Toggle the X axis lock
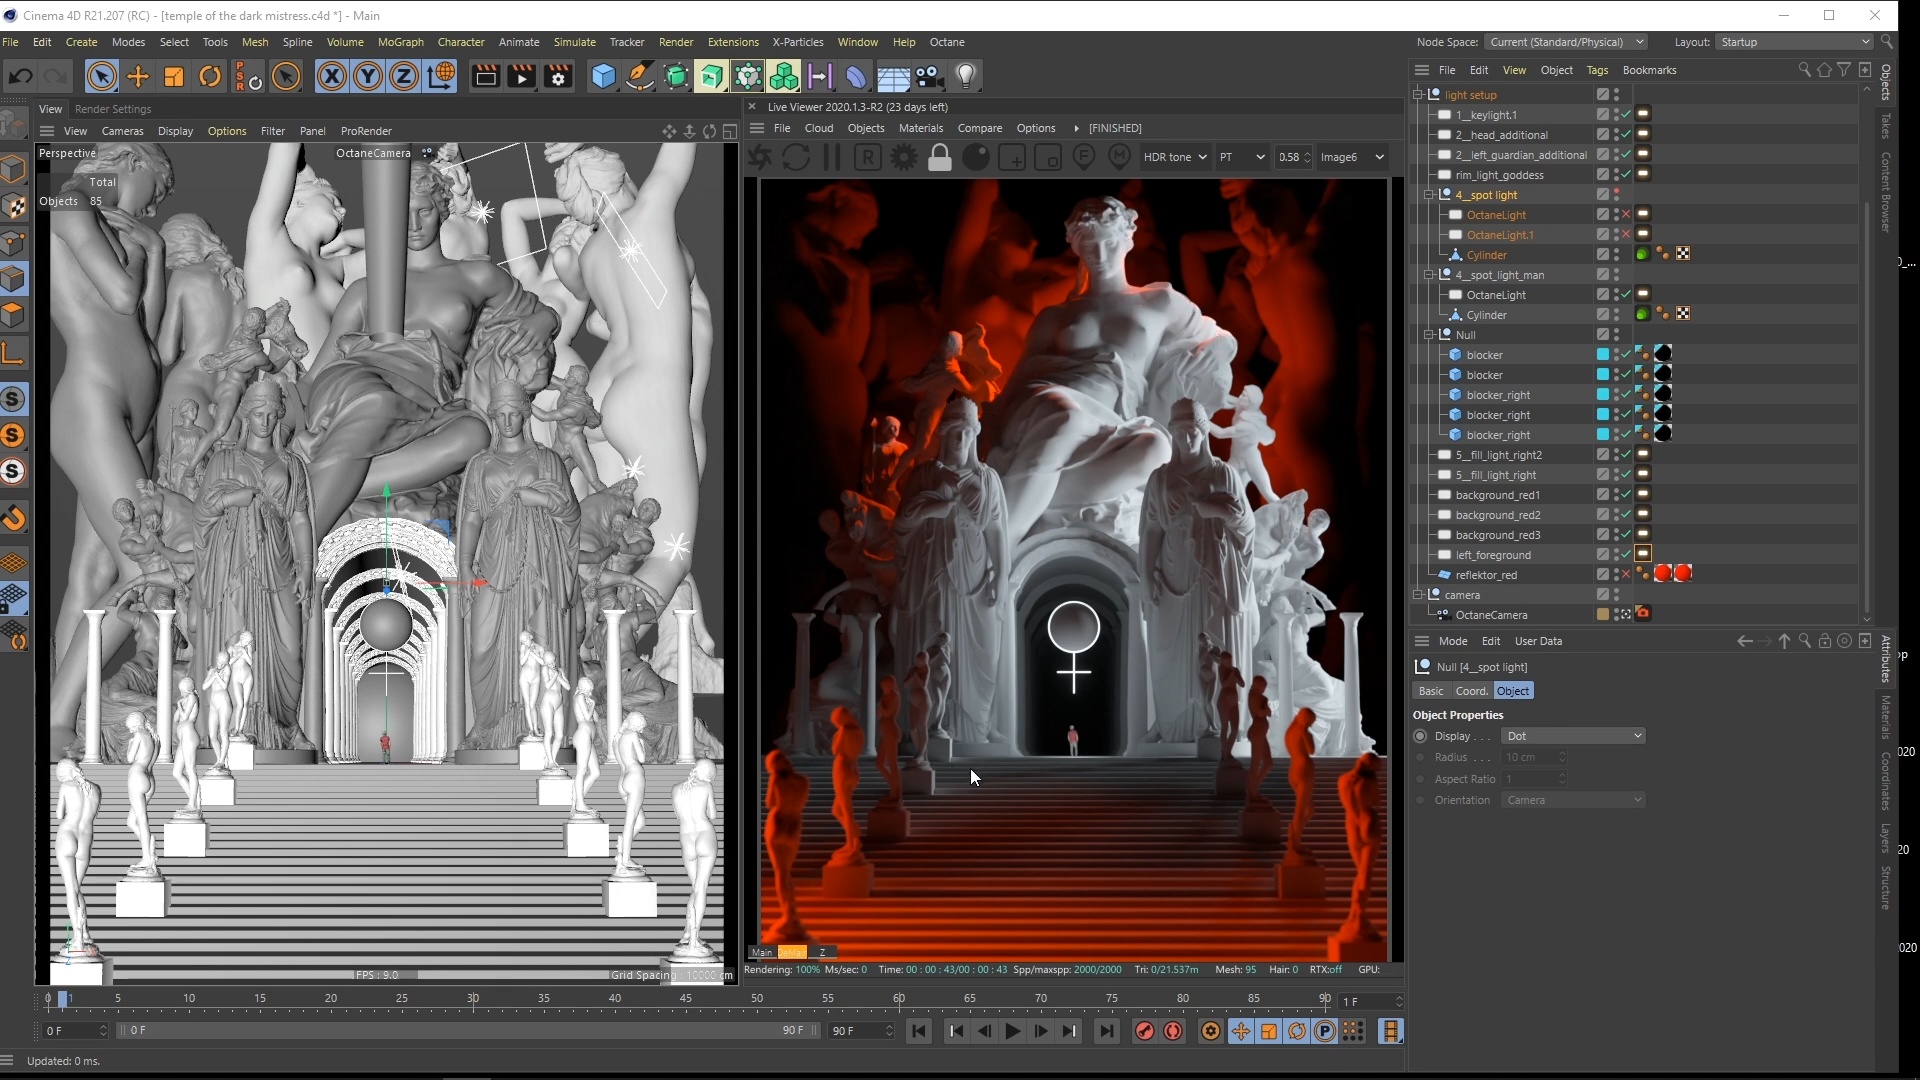This screenshot has width=1920, height=1080. (x=332, y=77)
